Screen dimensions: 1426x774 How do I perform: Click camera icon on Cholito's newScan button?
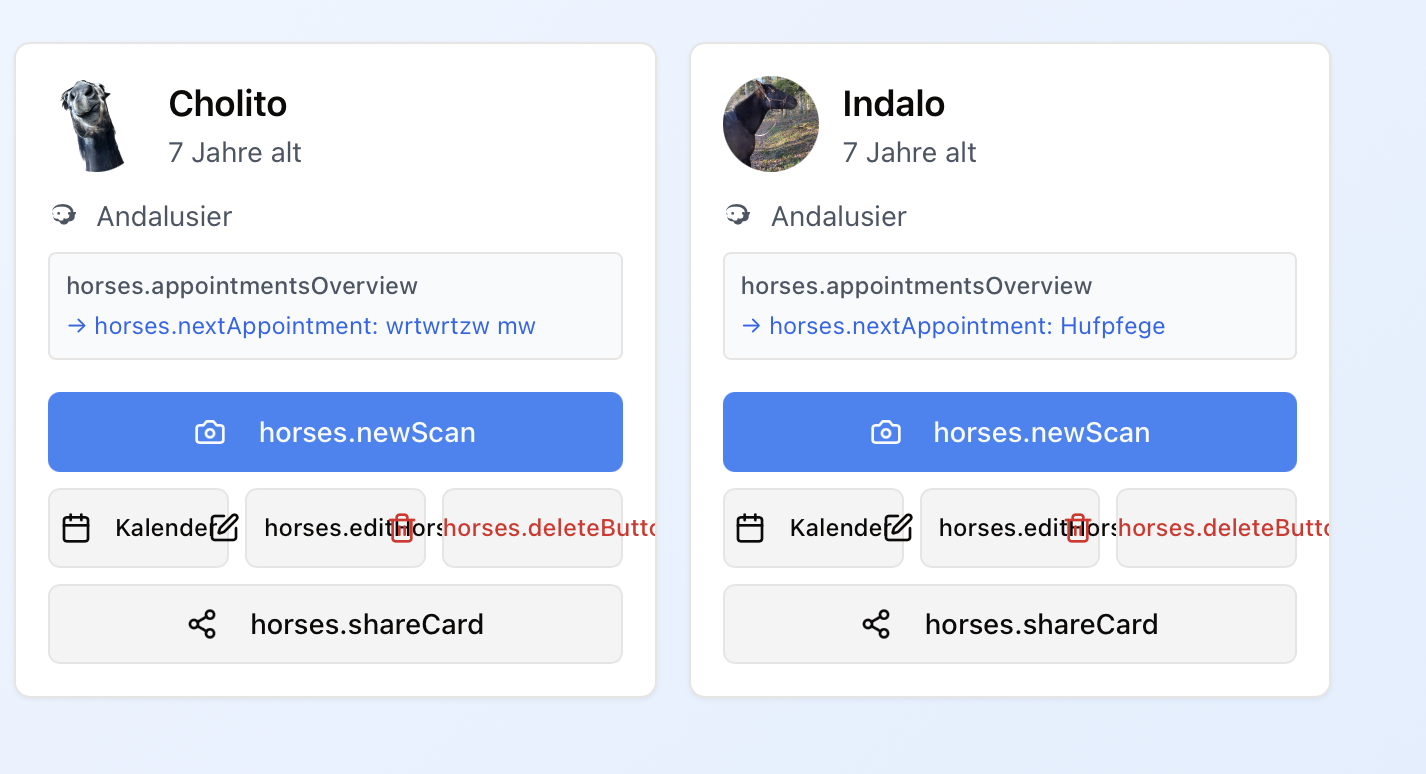[210, 432]
